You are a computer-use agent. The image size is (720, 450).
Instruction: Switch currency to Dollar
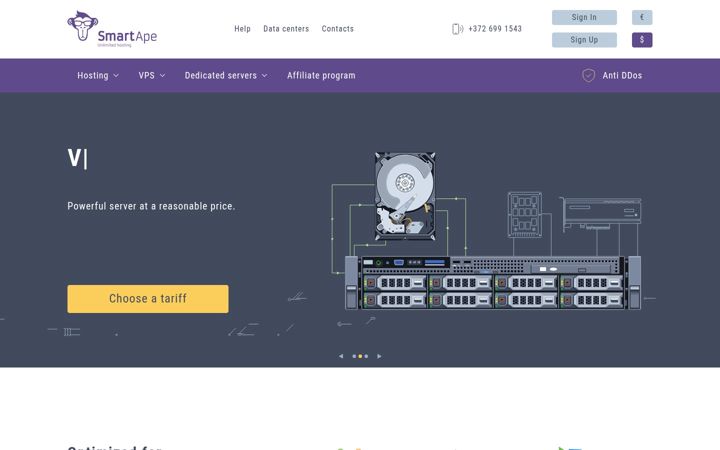[642, 40]
